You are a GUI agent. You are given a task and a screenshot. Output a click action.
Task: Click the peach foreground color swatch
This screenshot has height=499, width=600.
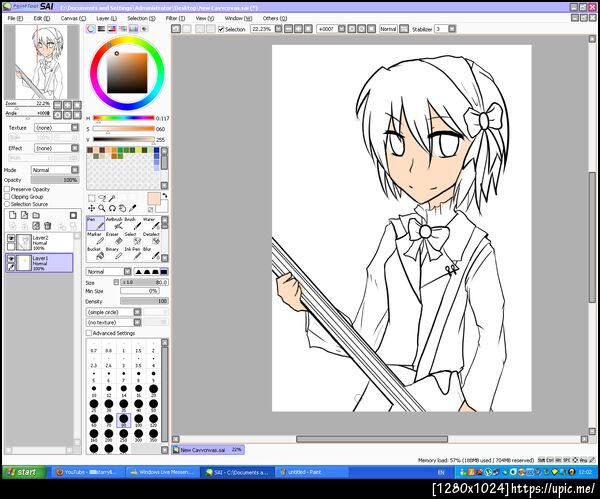(x=153, y=199)
